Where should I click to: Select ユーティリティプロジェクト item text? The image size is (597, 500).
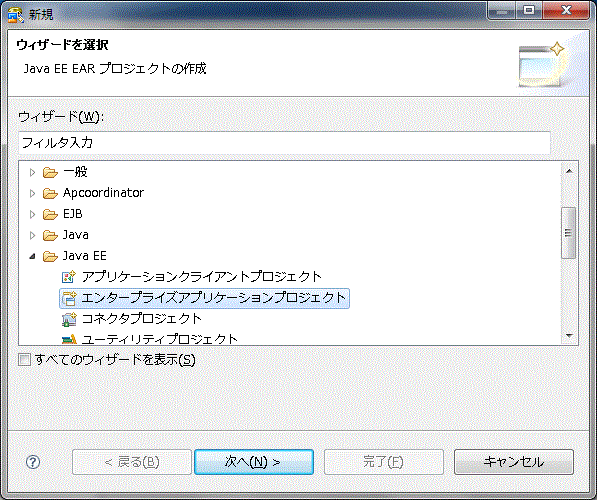click(160, 339)
